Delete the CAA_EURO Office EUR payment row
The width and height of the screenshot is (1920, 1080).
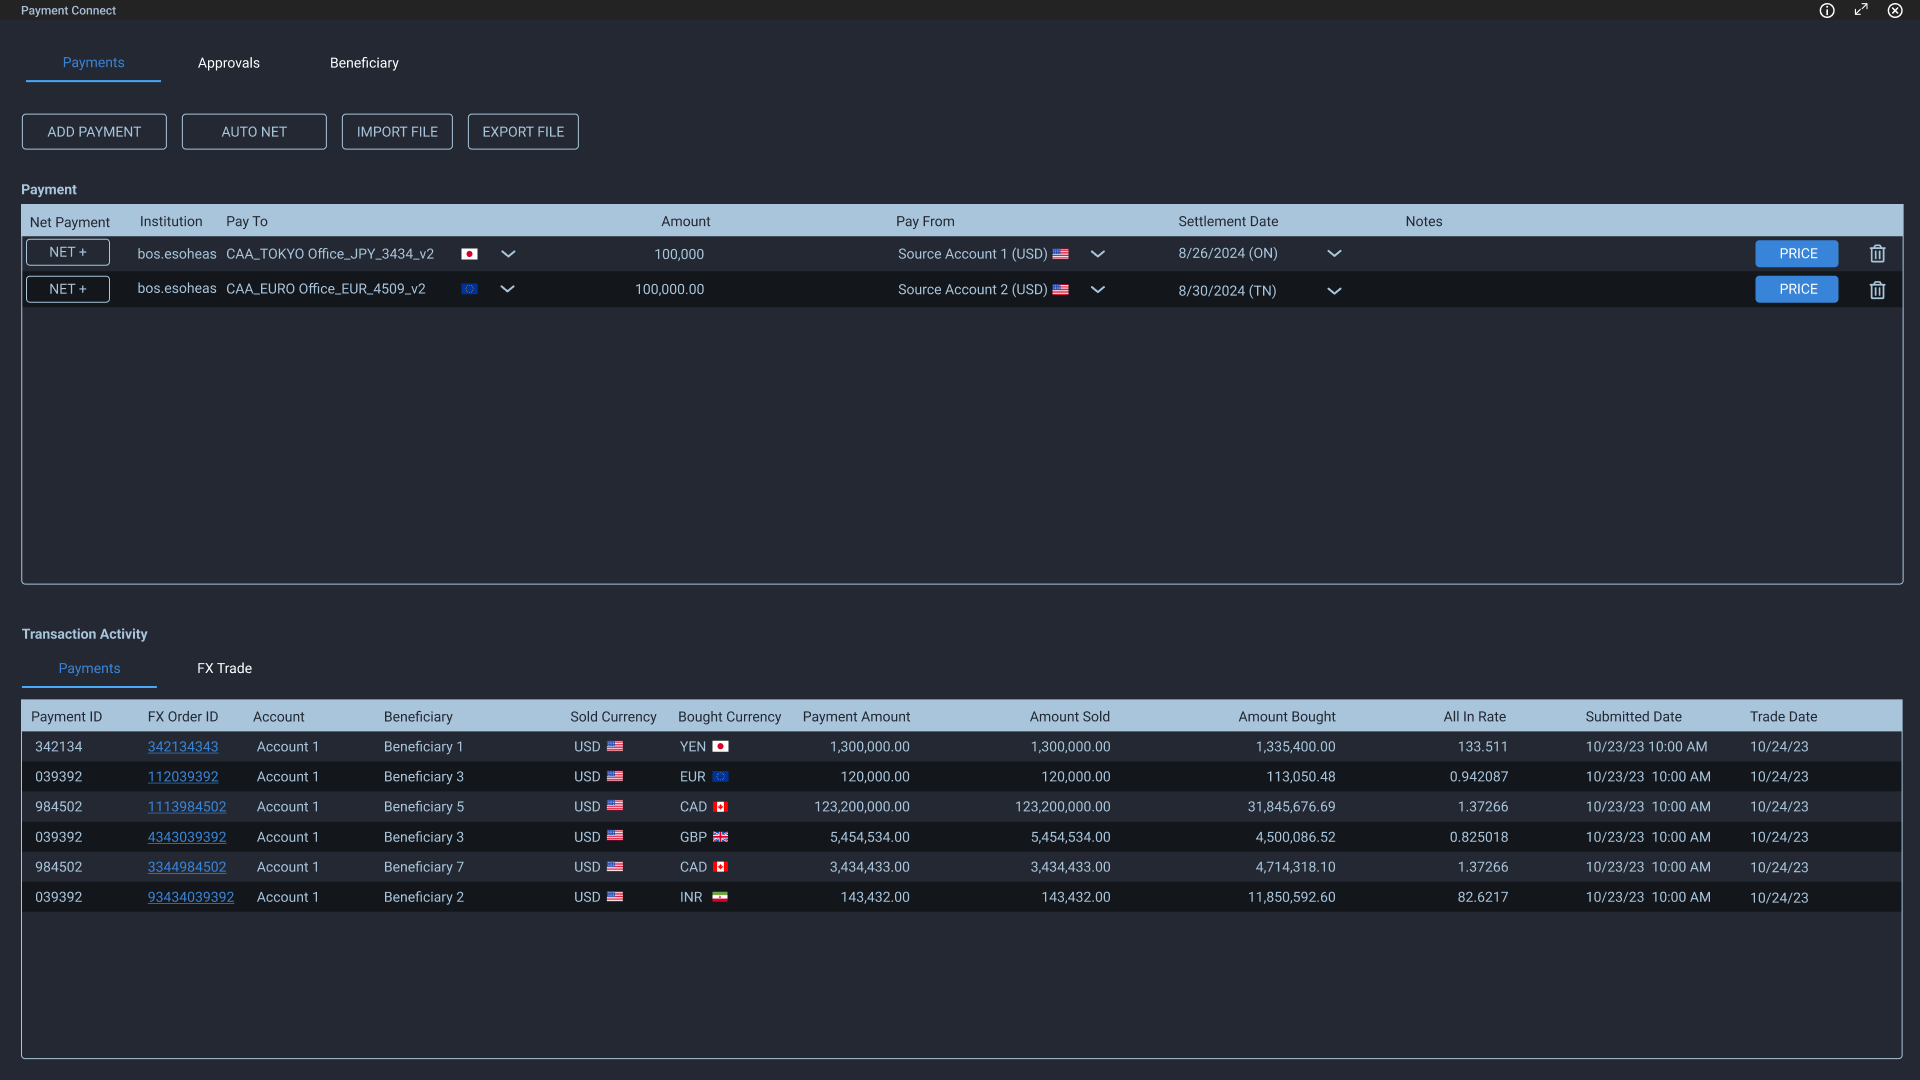(x=1877, y=289)
